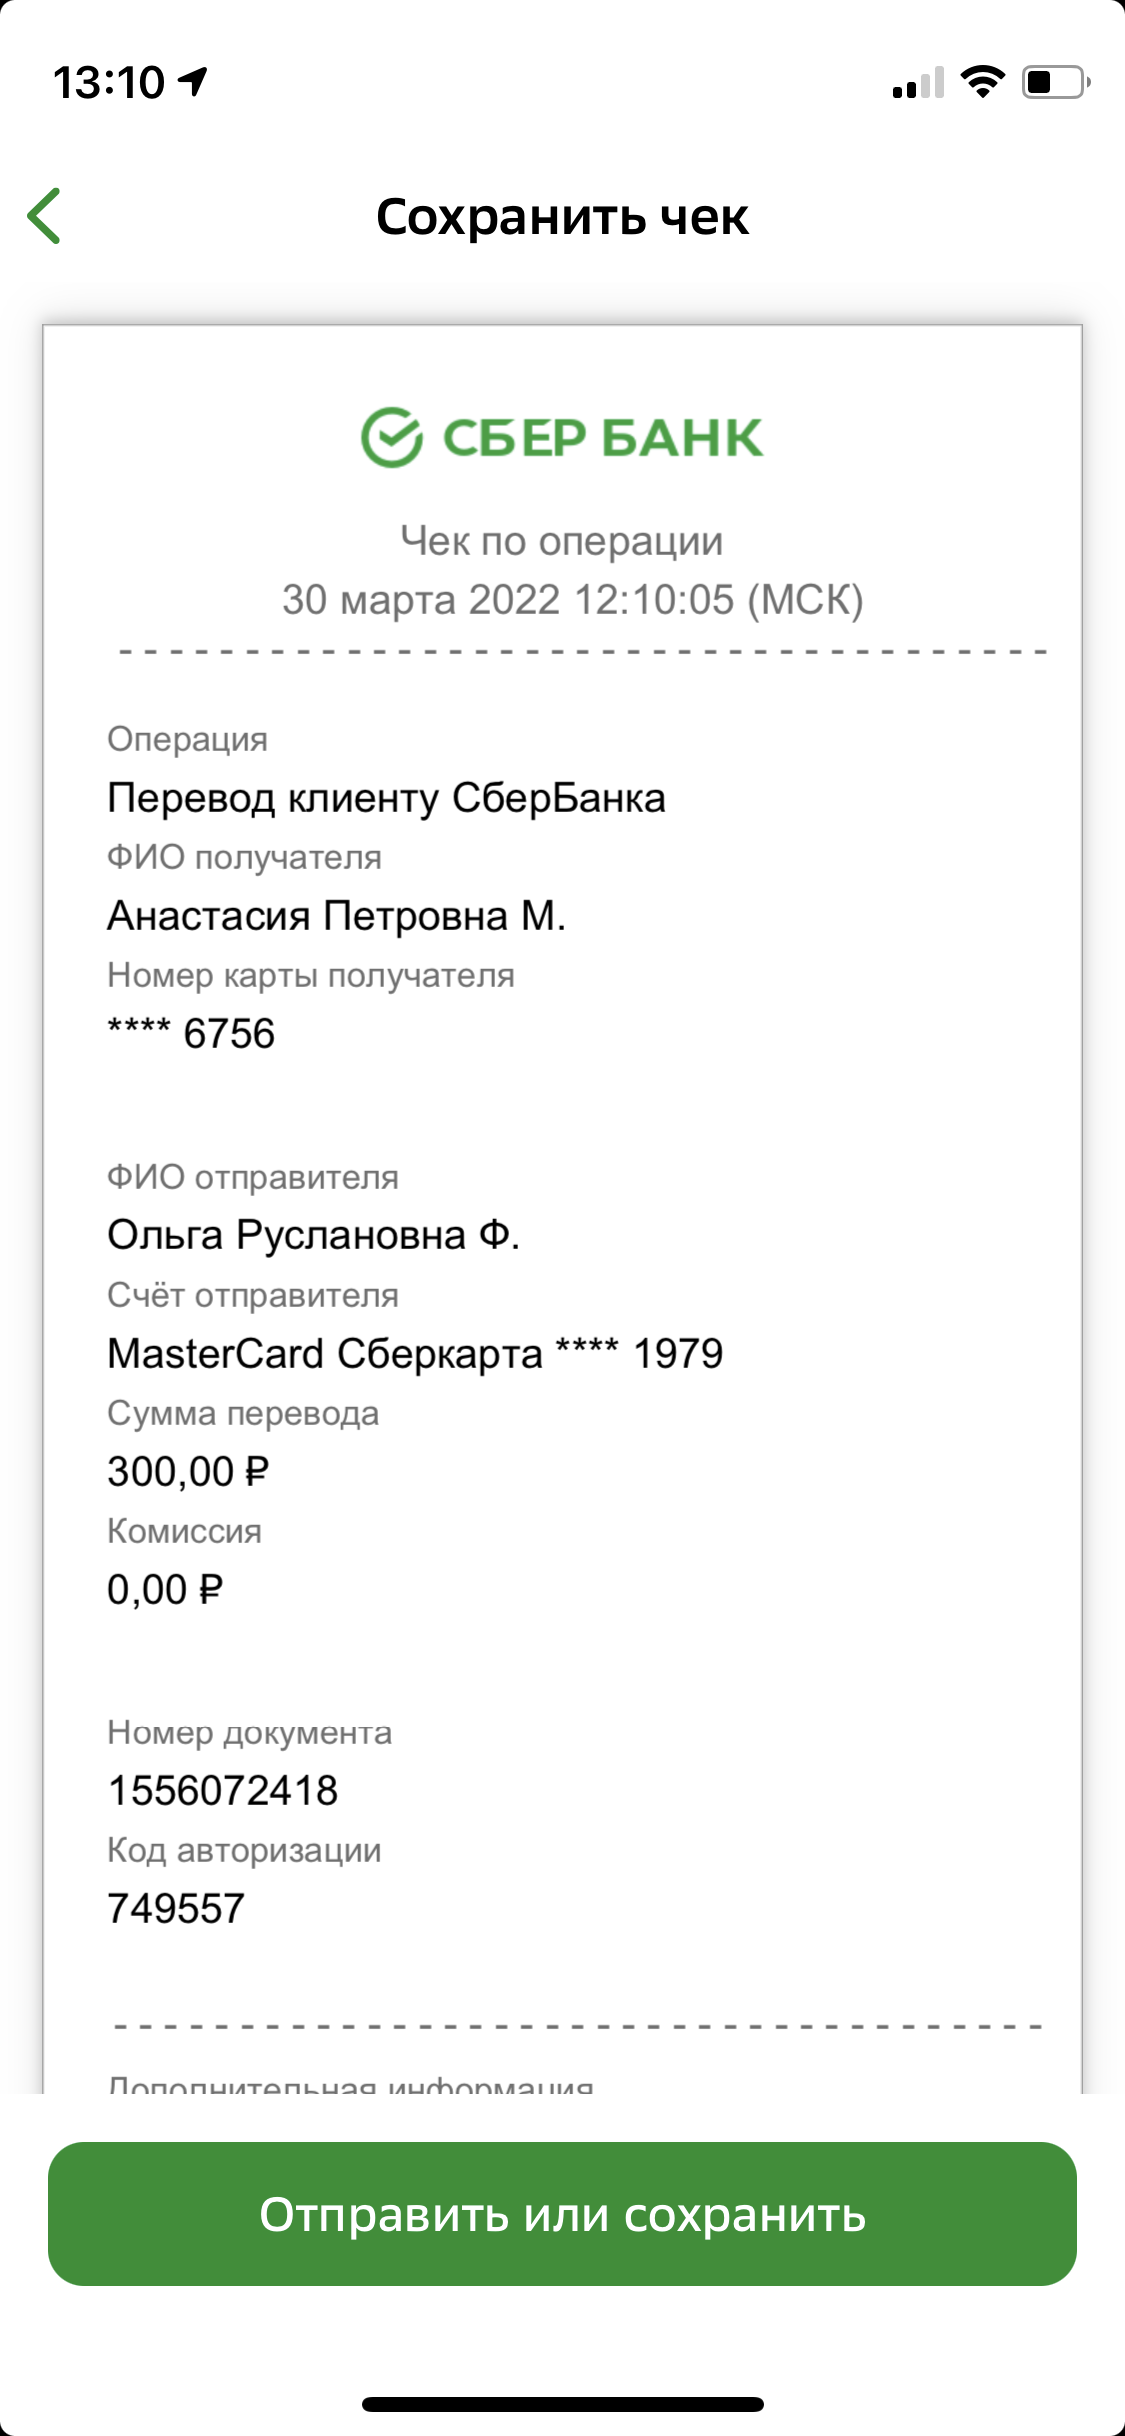The width and height of the screenshot is (1125, 2436).
Task: Tap the transfer amount 300,00 ₽
Action: 188,1472
